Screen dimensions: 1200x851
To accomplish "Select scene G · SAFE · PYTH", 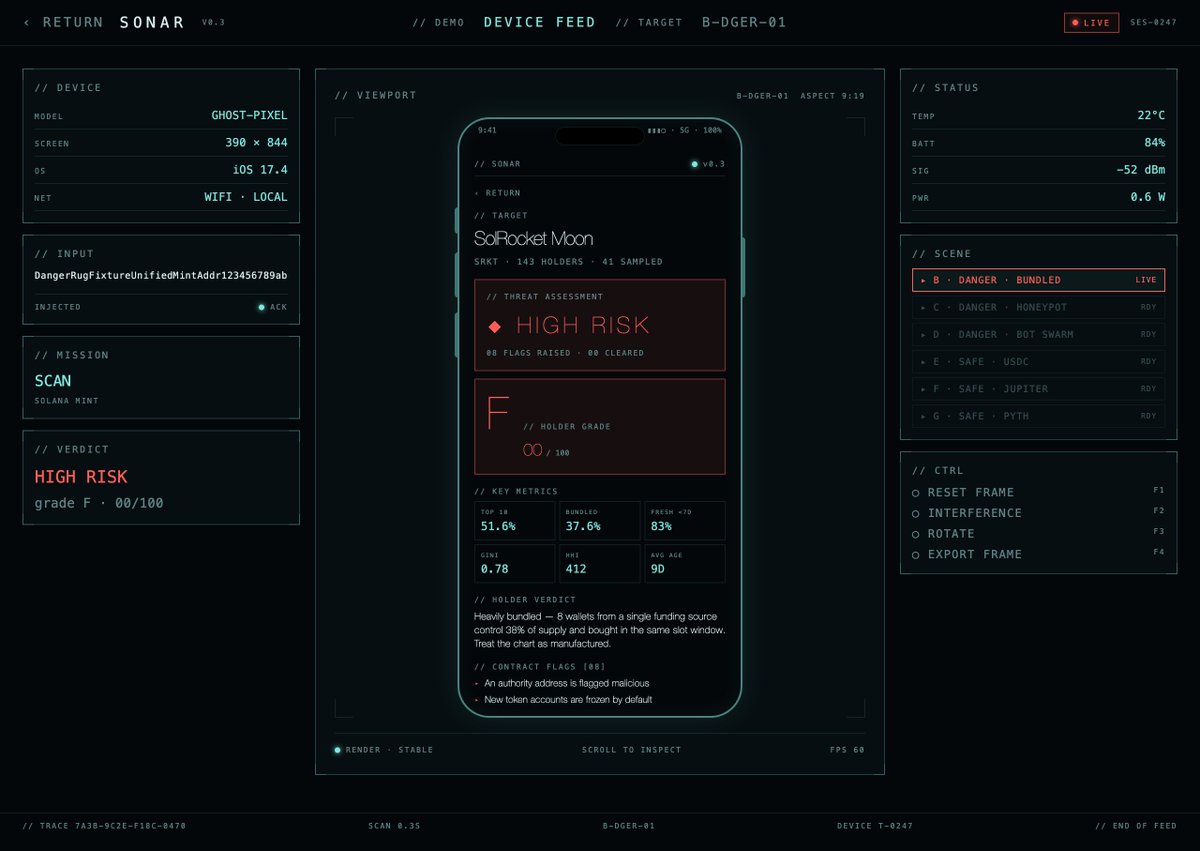I will pos(1038,415).
